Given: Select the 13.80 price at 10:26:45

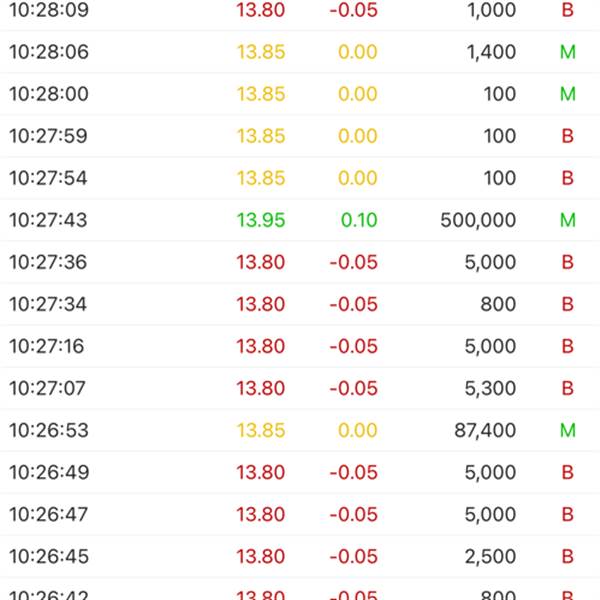Looking at the screenshot, I should click(261, 556).
